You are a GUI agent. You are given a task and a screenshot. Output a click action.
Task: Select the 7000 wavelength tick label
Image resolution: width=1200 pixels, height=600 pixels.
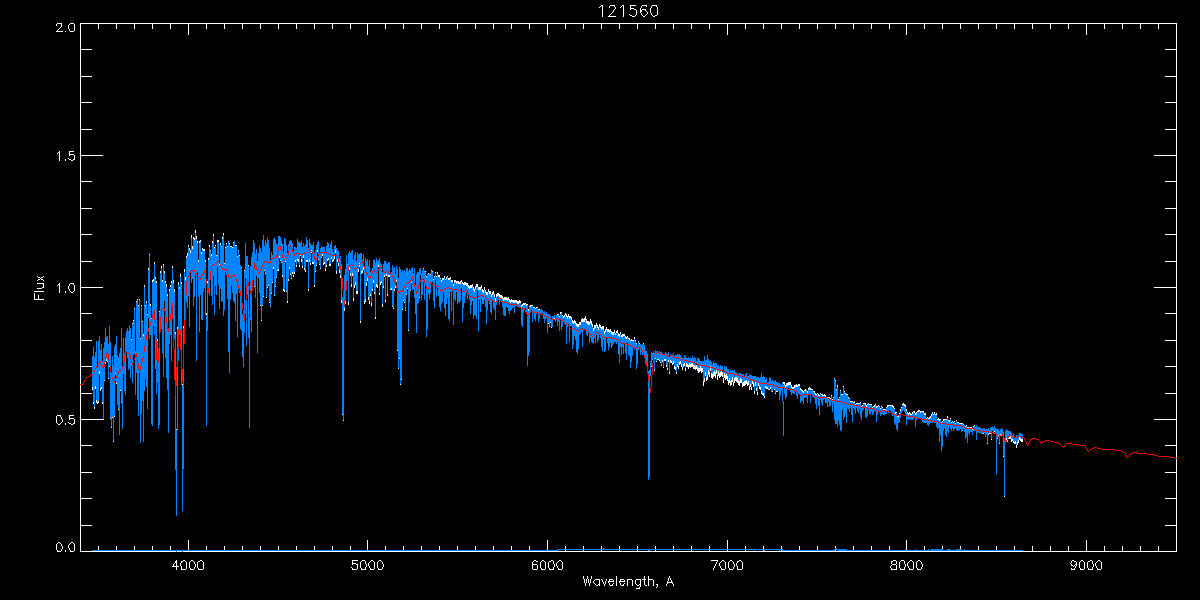(x=727, y=563)
